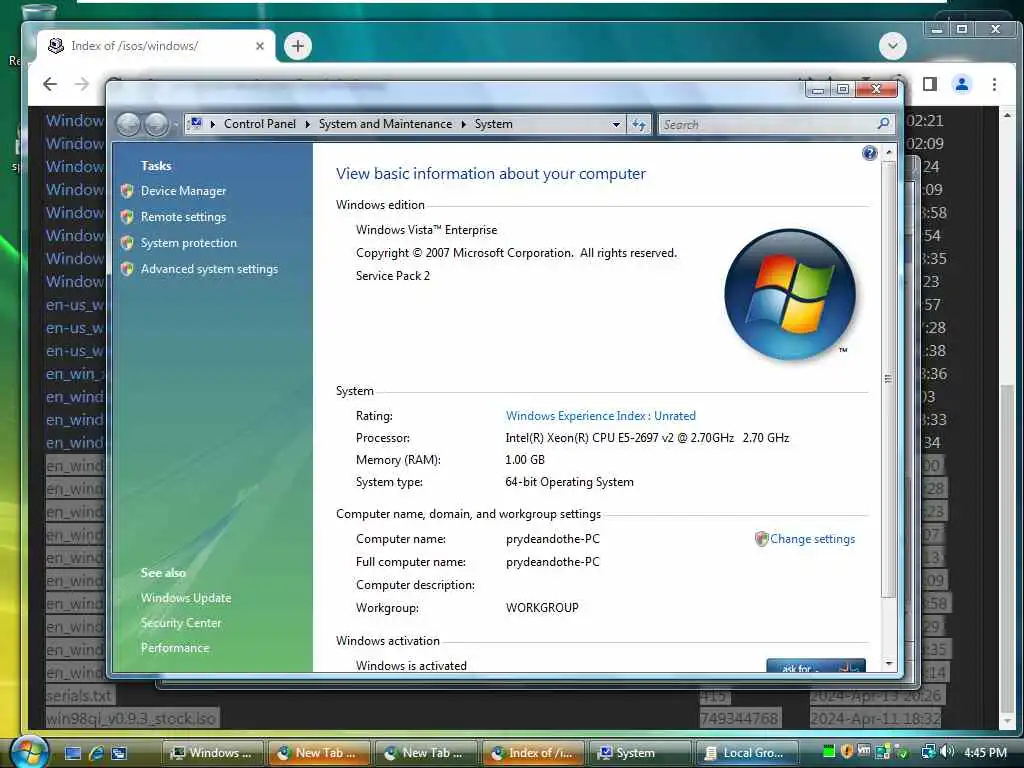Viewport: 1024px width, 768px height.
Task: Launch Internet Explorer from quick launch
Action: (96, 753)
